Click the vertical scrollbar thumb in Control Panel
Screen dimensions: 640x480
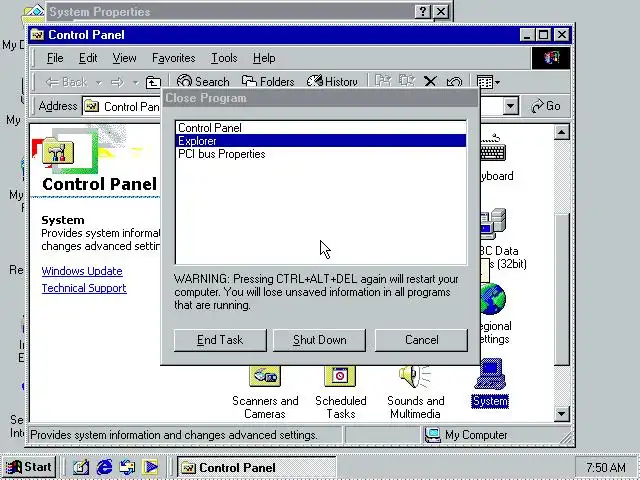562,289
